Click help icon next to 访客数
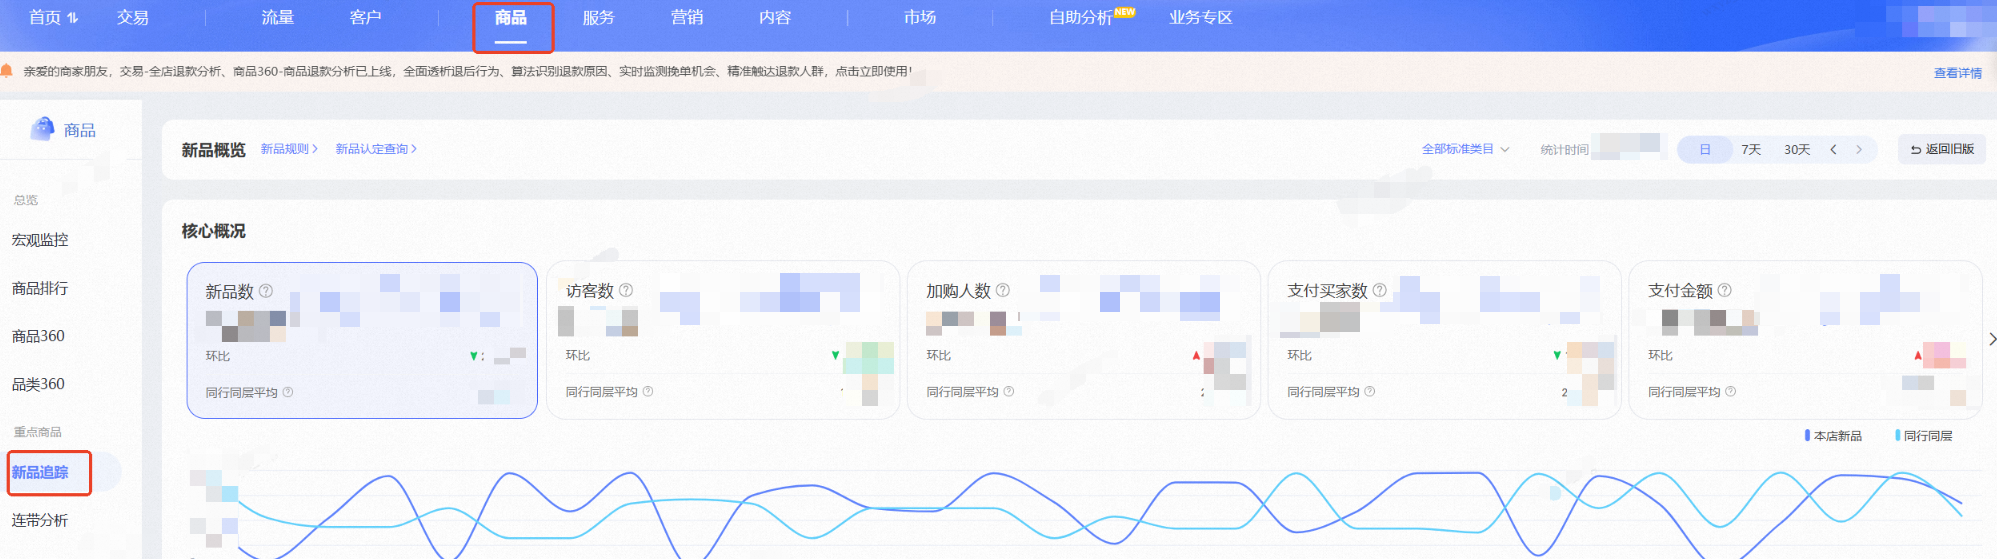Screen dimensions: 1997x559 pyautogui.click(x=626, y=290)
